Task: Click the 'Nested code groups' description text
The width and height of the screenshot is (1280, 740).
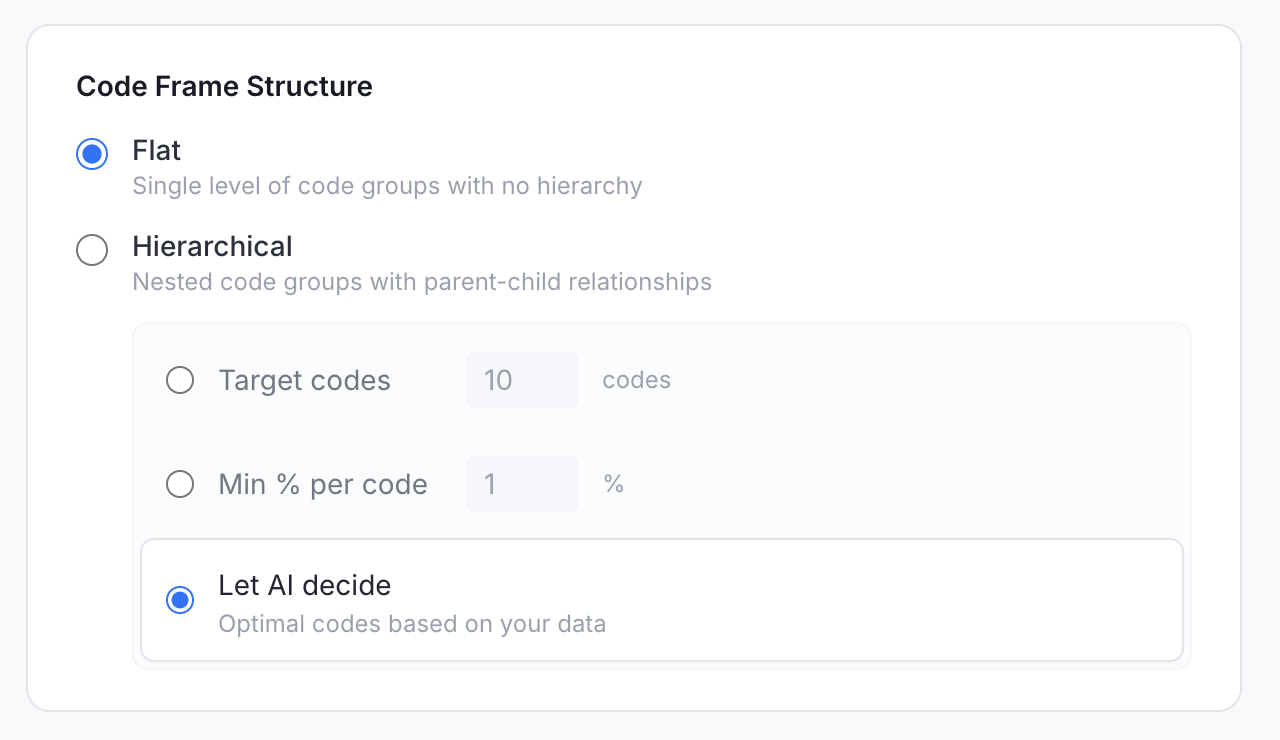Action: pos(421,282)
